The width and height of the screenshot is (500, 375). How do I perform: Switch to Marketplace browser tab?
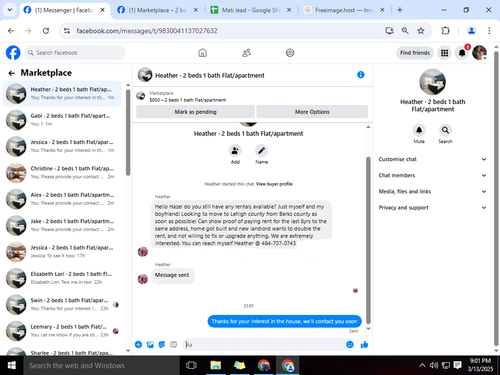pyautogui.click(x=157, y=10)
